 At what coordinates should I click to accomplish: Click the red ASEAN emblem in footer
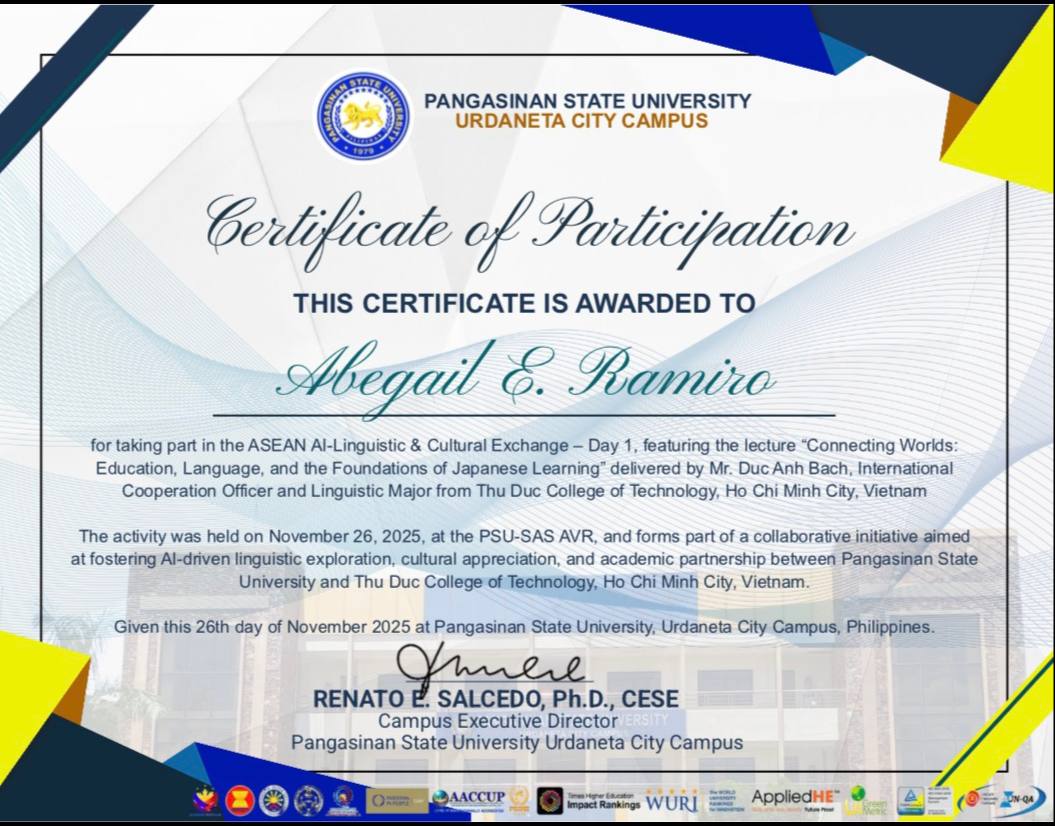(x=240, y=800)
